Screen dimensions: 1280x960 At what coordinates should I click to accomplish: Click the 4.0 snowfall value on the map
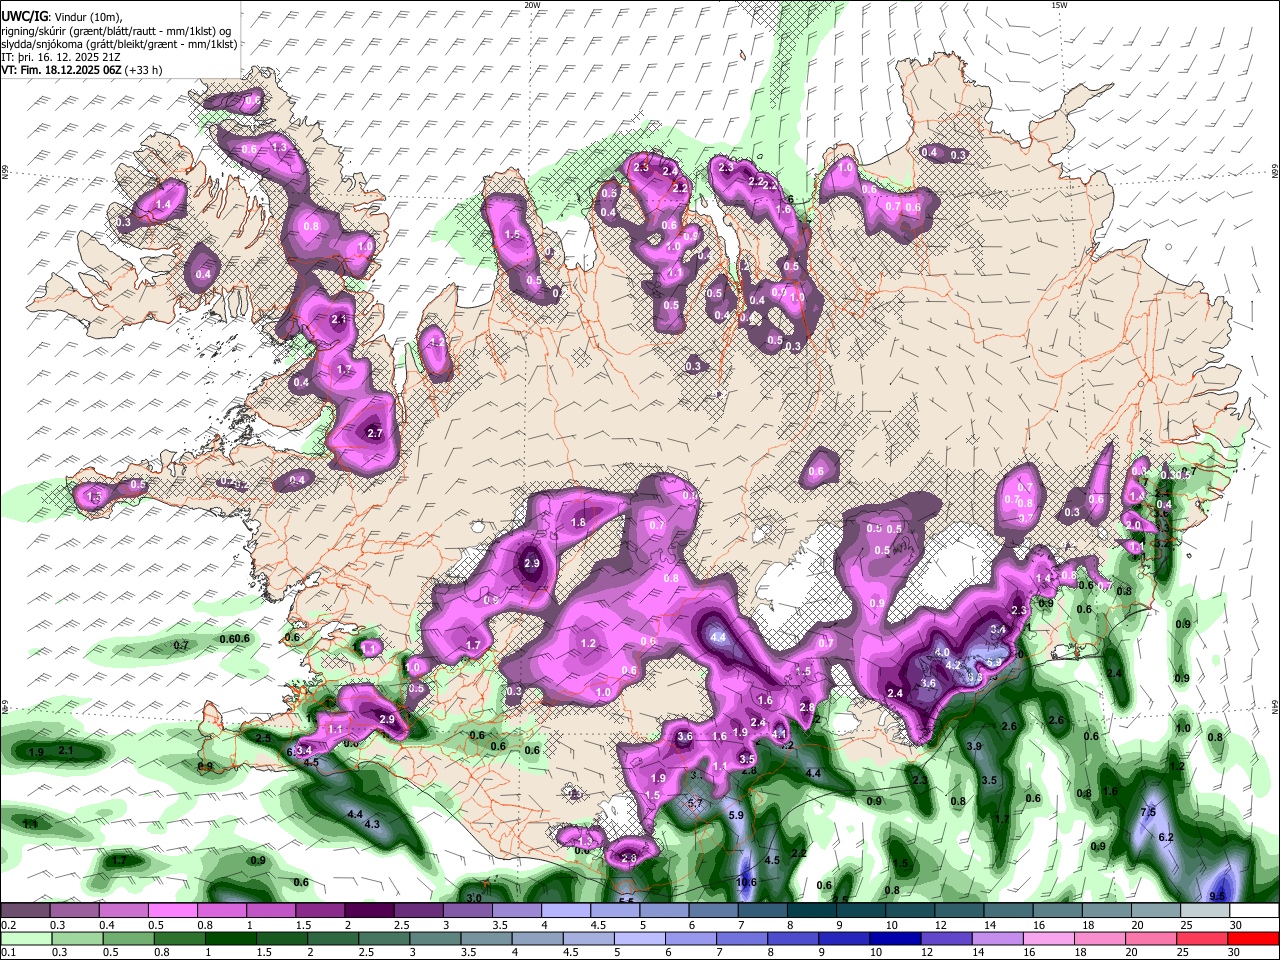942,652
